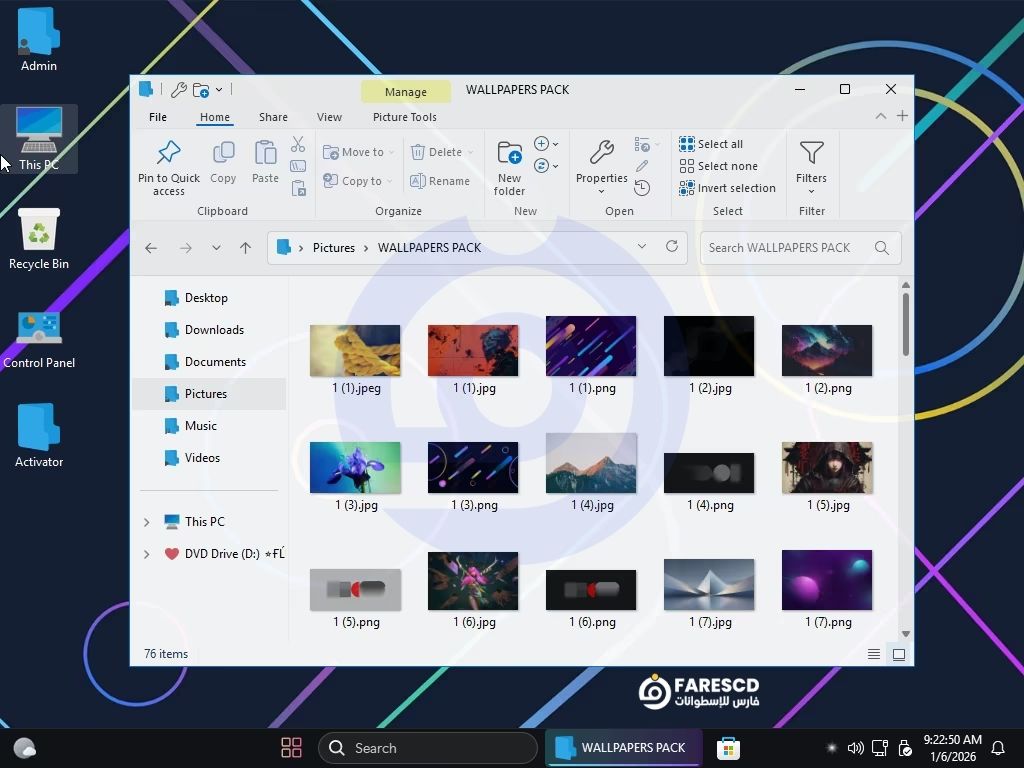Go up one folder level arrow
The width and height of the screenshot is (1024, 768).
(245, 248)
